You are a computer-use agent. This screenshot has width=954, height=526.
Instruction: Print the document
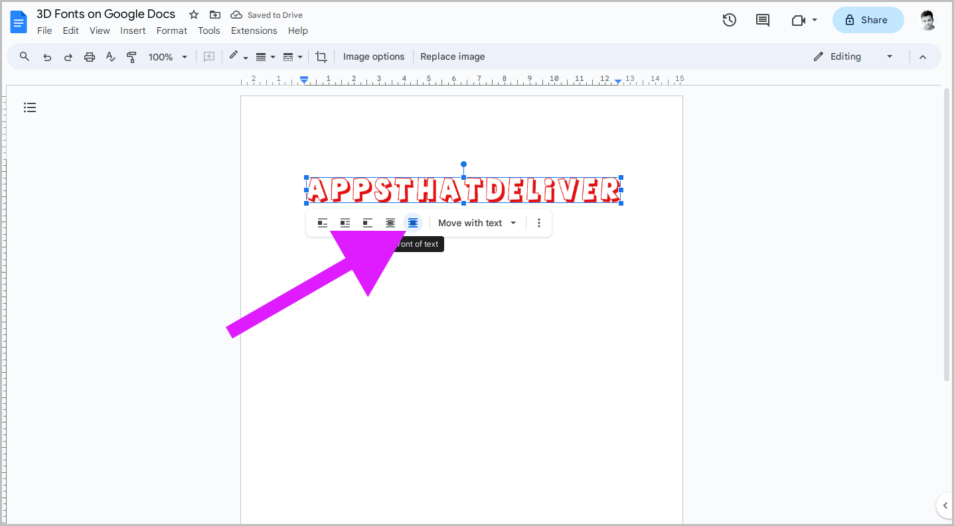click(x=89, y=57)
